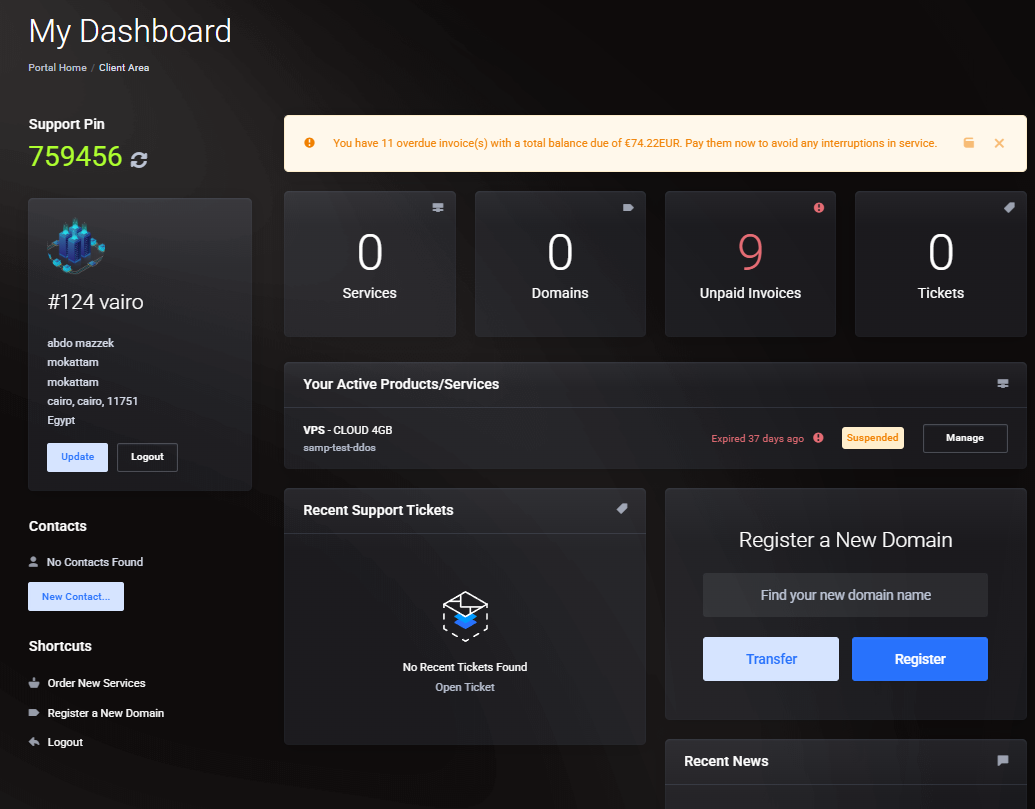The width and height of the screenshot is (1035, 809).
Task: Click the Register domain button
Action: [x=919, y=659]
